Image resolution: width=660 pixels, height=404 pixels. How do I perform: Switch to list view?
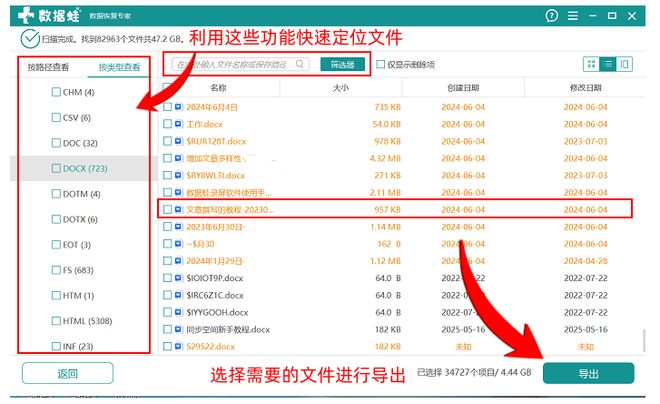pos(608,64)
